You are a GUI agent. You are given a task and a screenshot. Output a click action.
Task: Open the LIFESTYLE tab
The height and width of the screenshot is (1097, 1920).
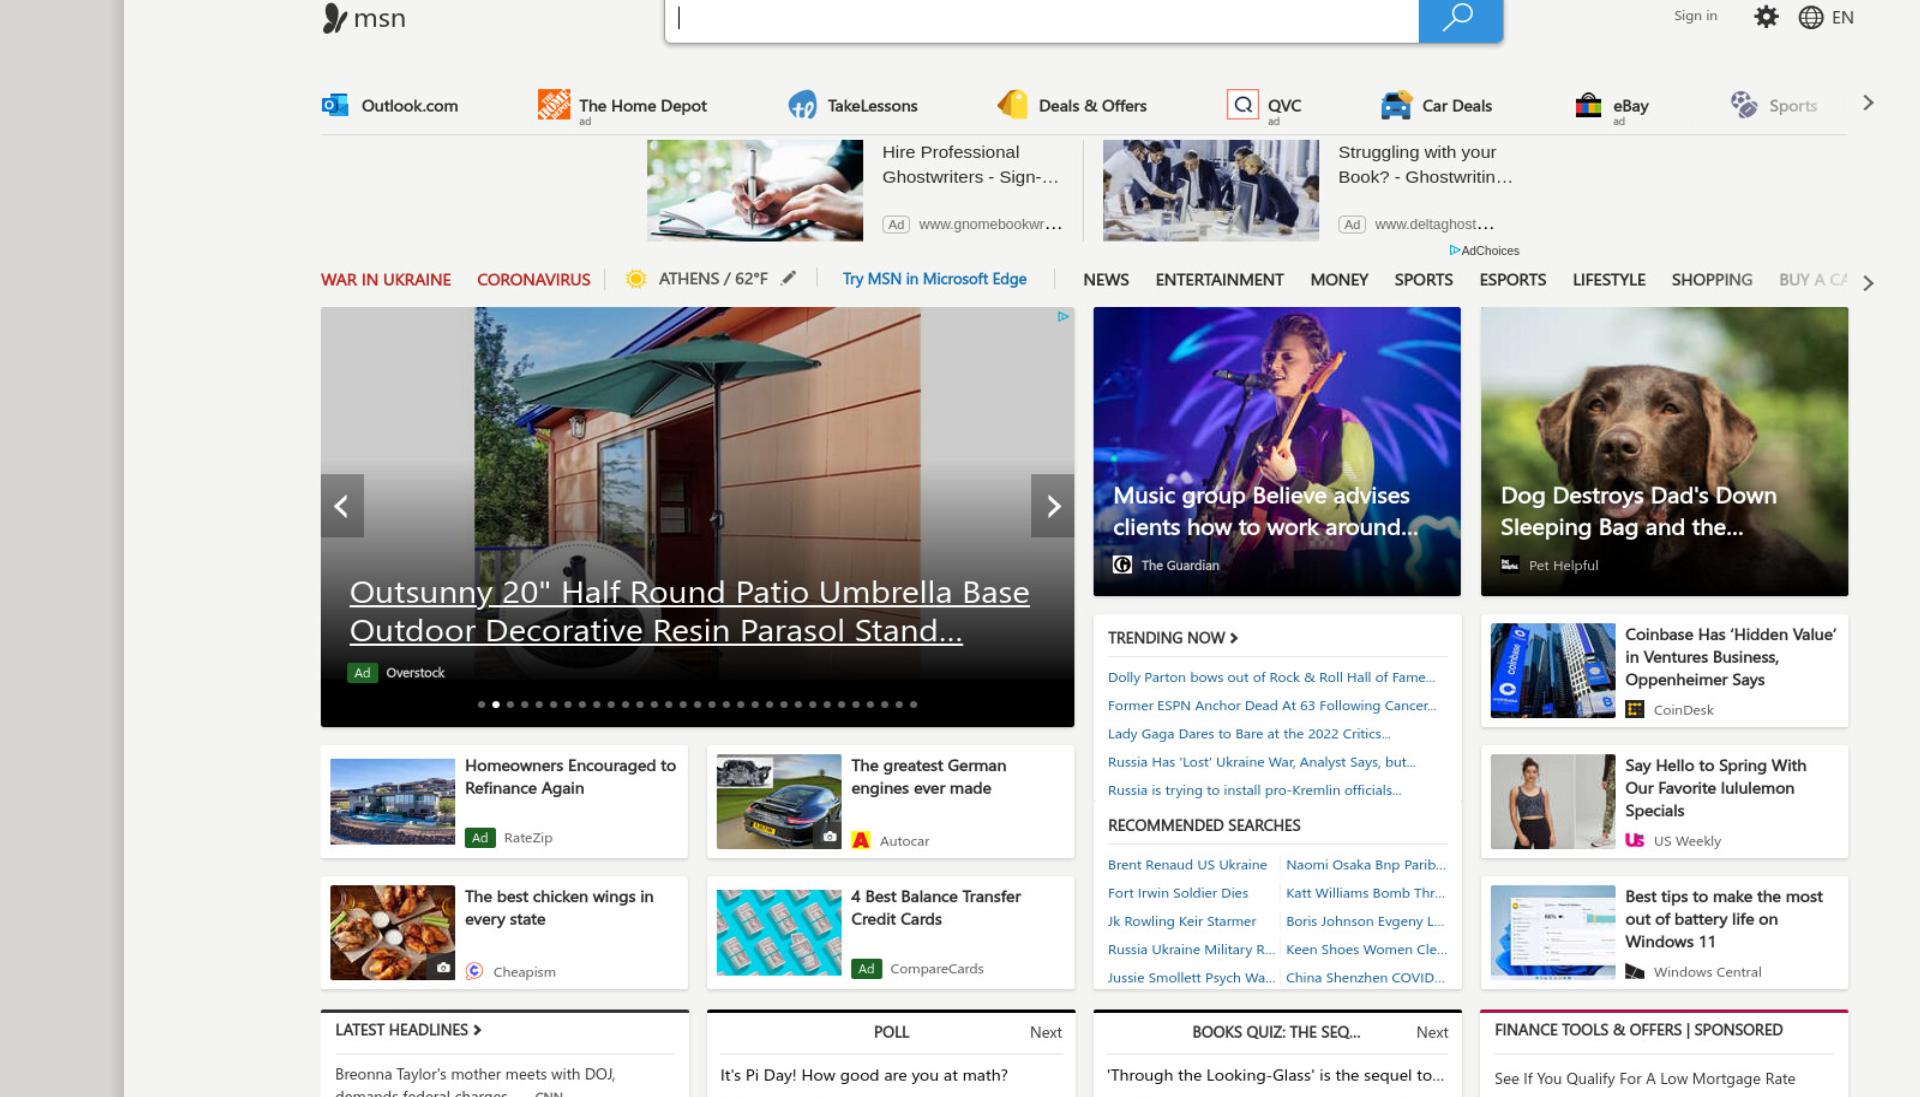pos(1608,280)
